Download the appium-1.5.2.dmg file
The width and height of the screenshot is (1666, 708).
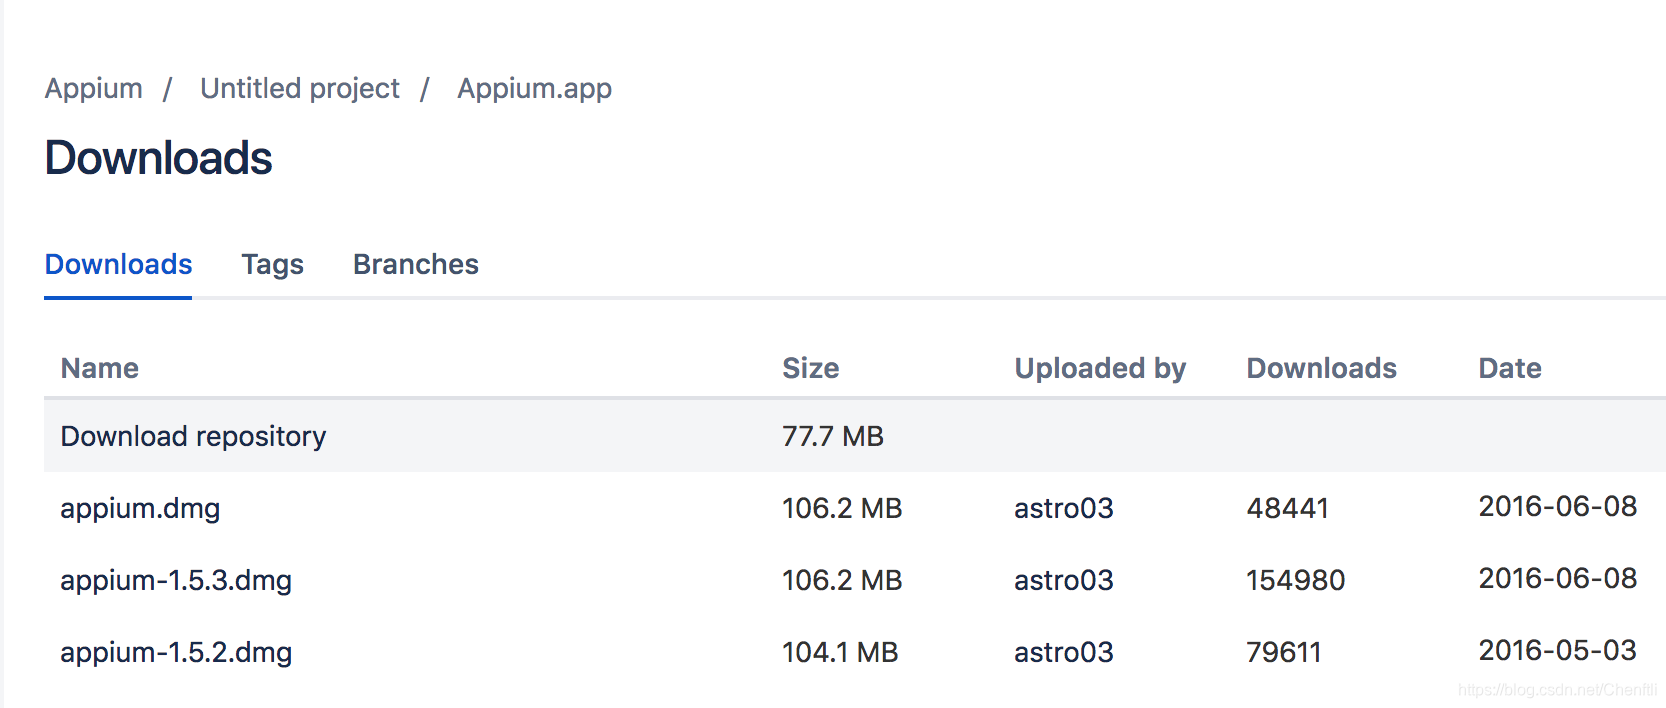click(x=176, y=653)
